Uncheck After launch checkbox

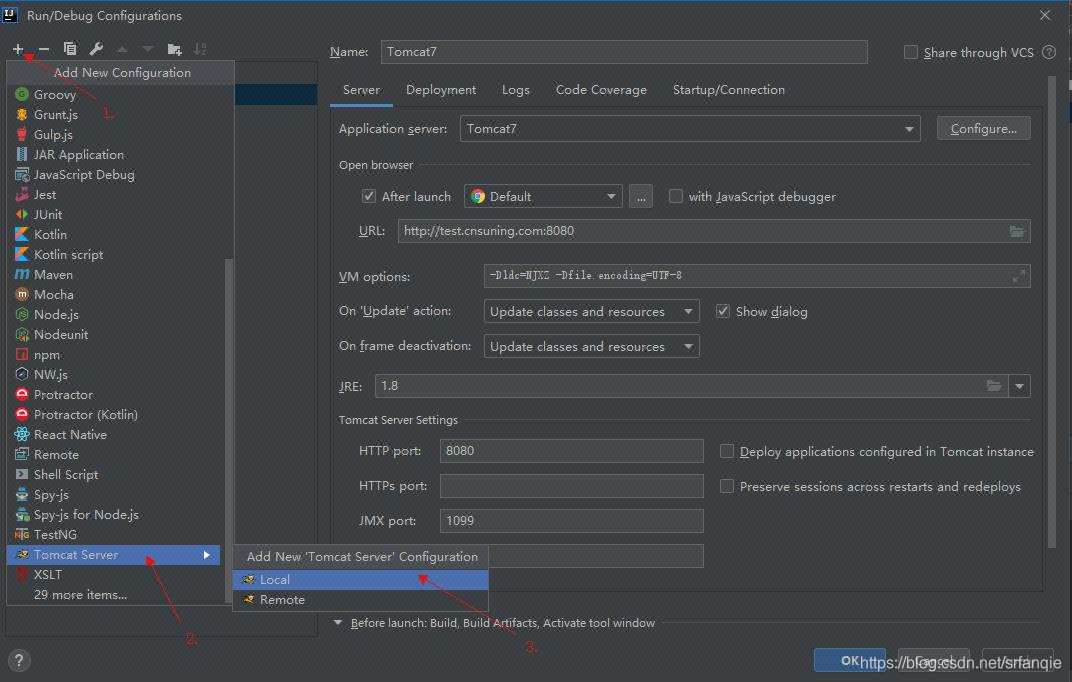point(368,196)
